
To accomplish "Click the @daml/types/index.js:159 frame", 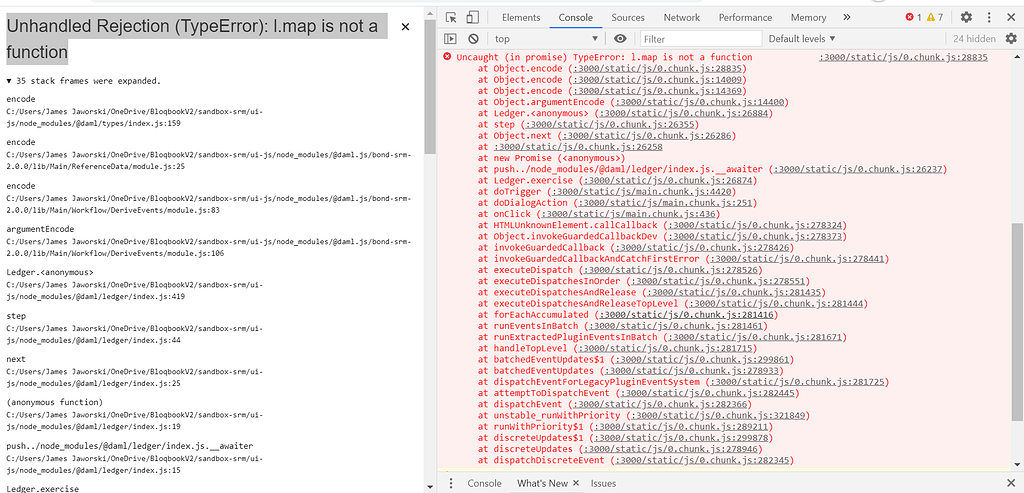I will pos(135,117).
